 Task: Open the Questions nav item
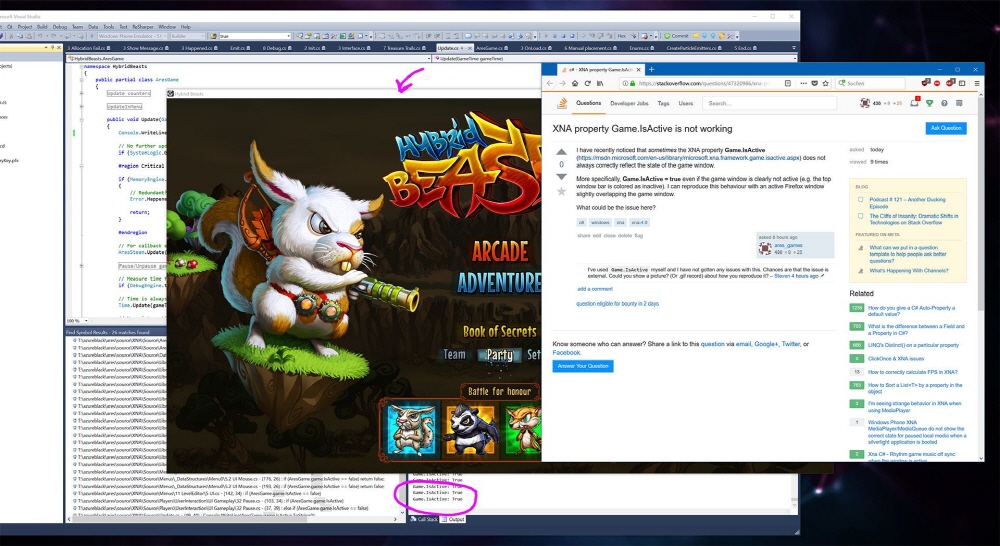pos(589,103)
